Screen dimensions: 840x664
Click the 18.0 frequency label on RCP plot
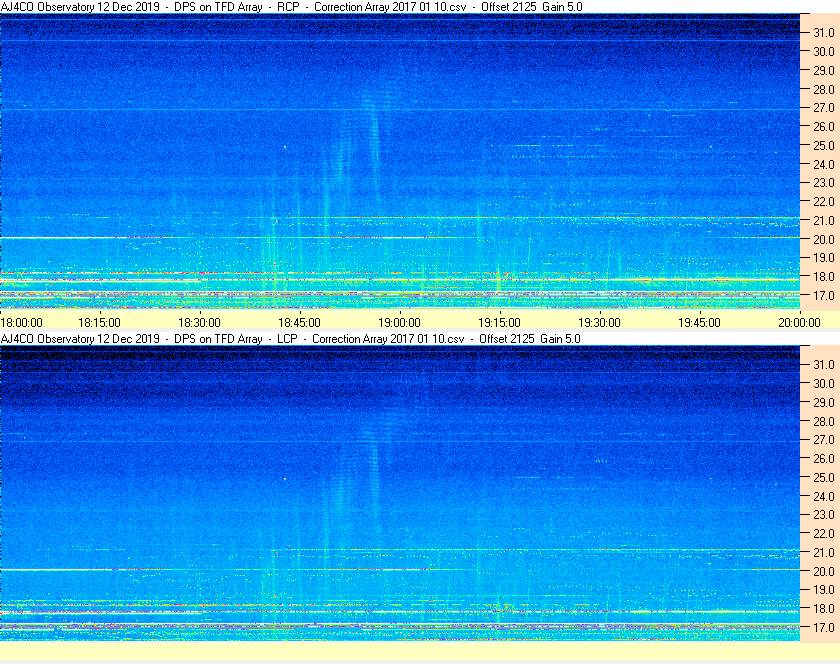click(824, 277)
